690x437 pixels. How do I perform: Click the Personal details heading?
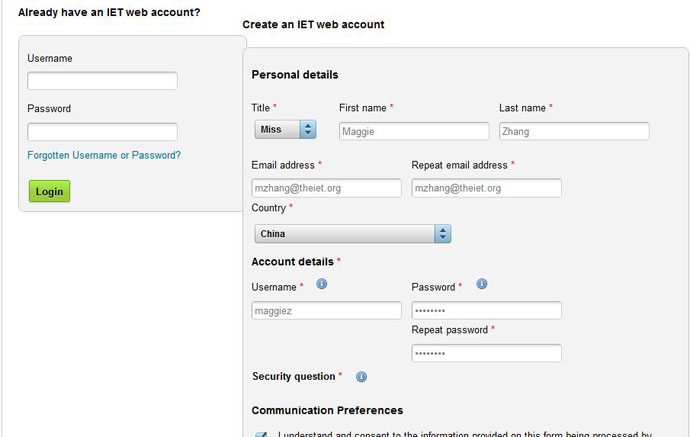[295, 75]
